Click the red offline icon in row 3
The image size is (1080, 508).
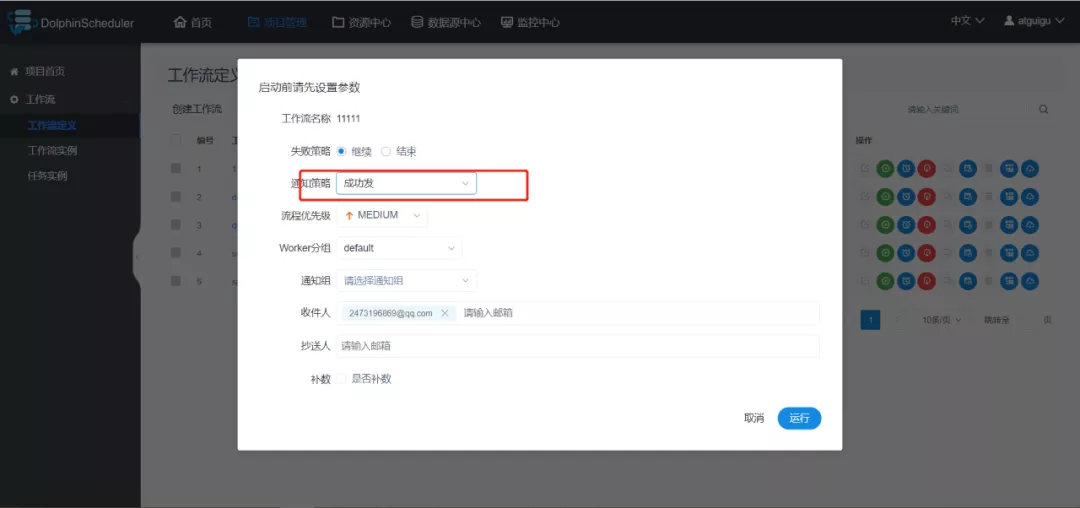coord(926,225)
